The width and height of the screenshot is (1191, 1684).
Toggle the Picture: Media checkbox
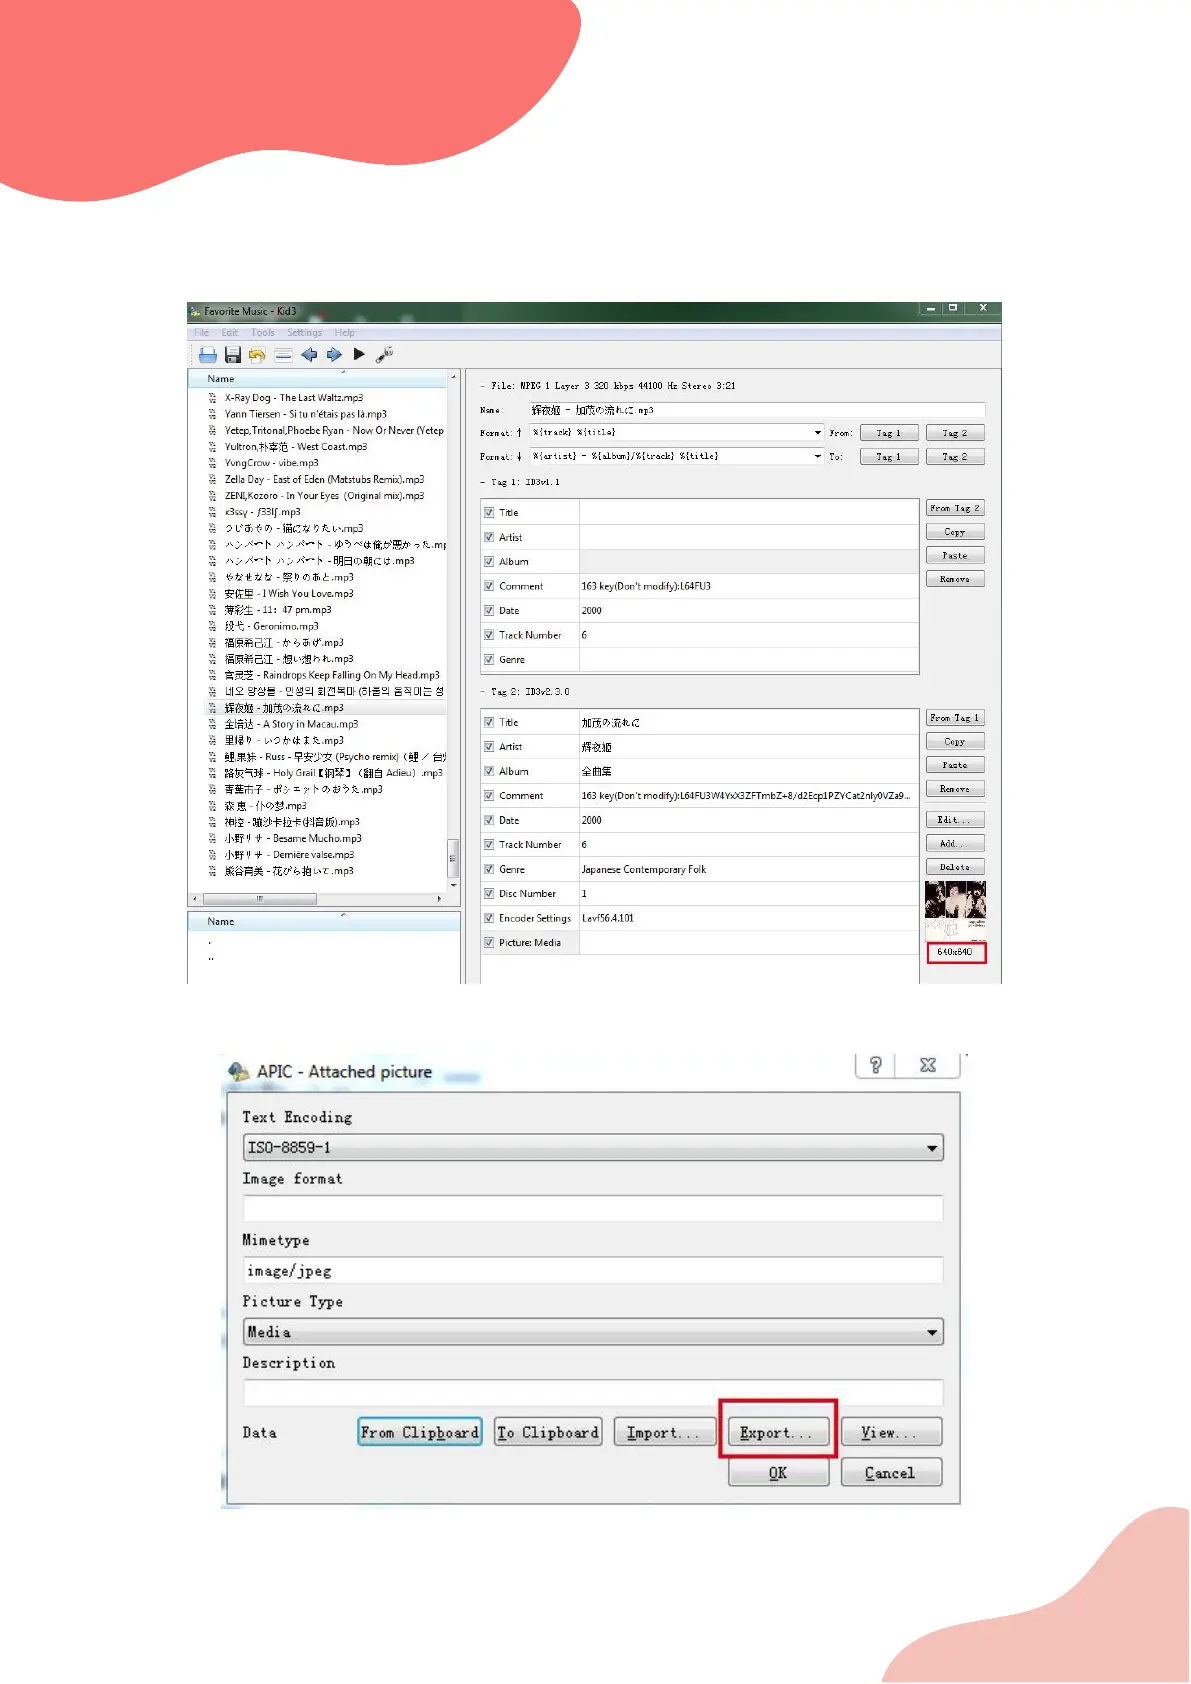coord(489,942)
